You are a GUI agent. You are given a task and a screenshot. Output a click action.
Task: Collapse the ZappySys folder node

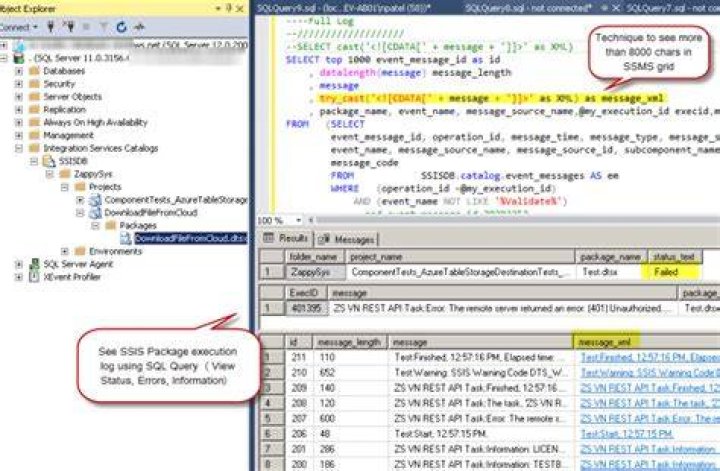click(x=50, y=174)
